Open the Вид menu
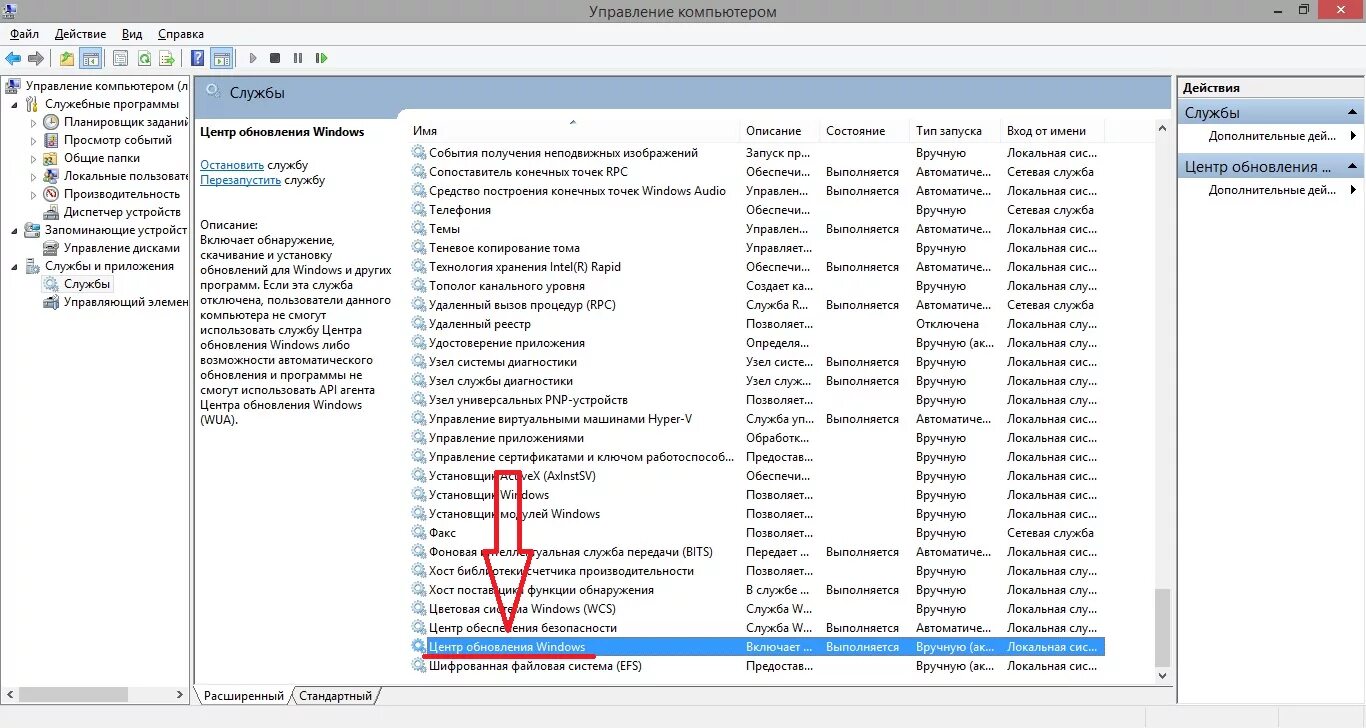 132,34
